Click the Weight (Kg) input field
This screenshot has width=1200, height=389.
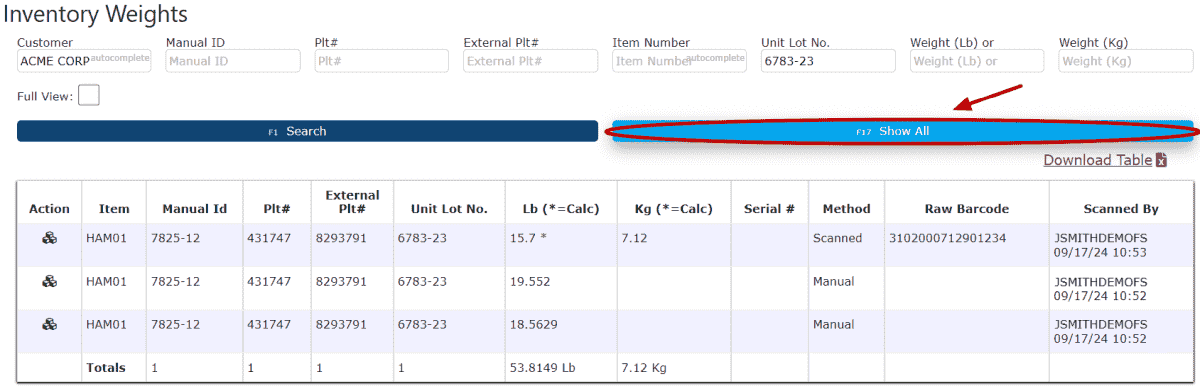[x=1126, y=61]
